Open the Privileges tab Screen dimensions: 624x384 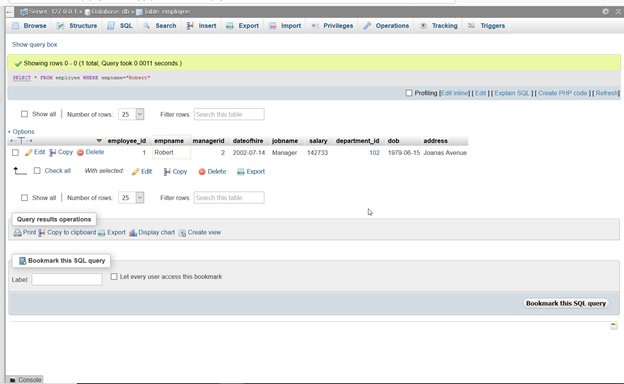coord(332,26)
